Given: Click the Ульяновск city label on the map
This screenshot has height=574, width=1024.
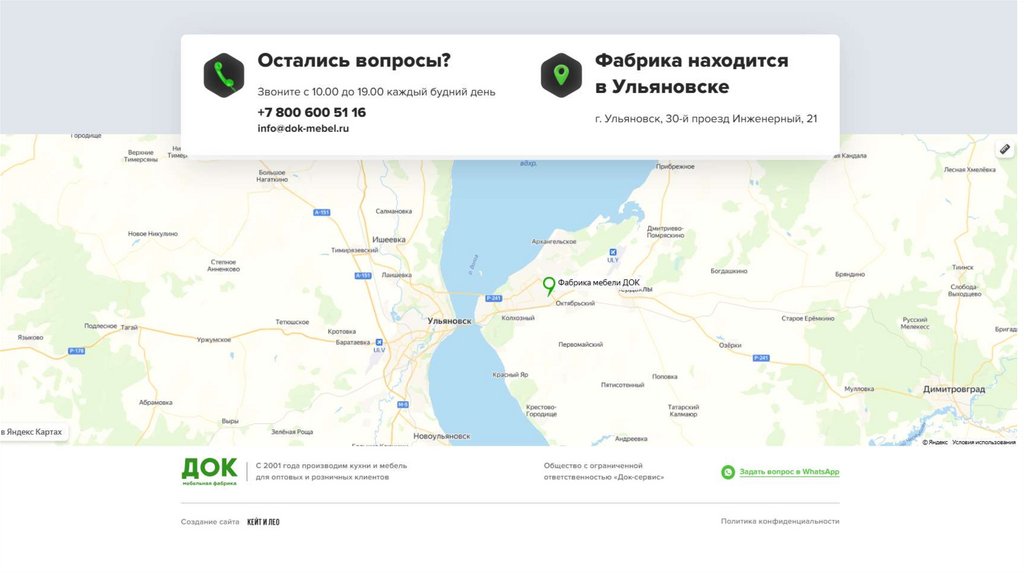Looking at the screenshot, I should pyautogui.click(x=449, y=321).
